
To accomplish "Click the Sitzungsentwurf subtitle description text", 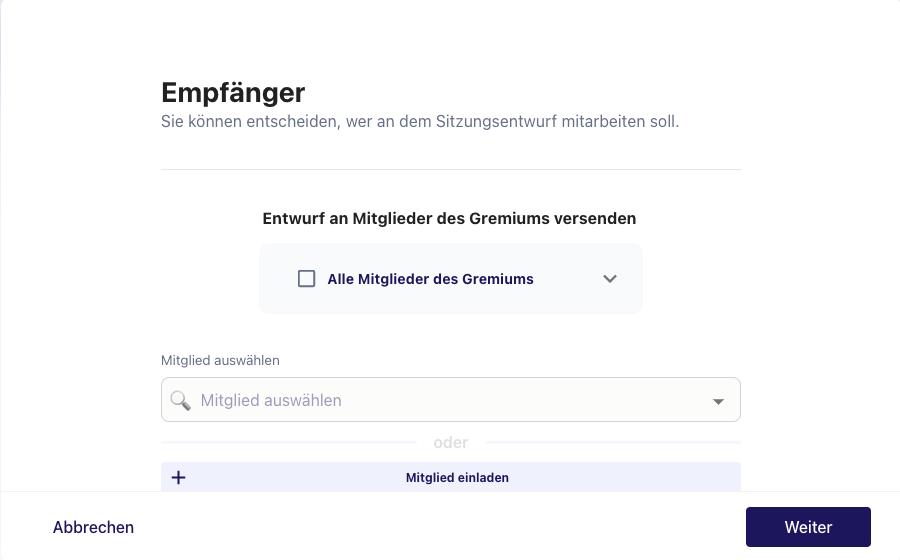I will point(420,122).
